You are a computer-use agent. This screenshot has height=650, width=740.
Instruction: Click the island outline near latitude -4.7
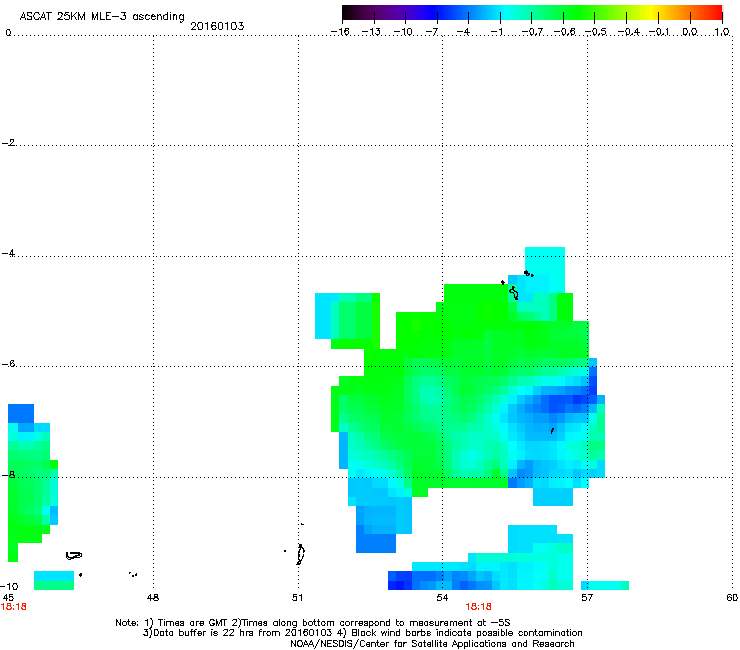click(x=514, y=293)
